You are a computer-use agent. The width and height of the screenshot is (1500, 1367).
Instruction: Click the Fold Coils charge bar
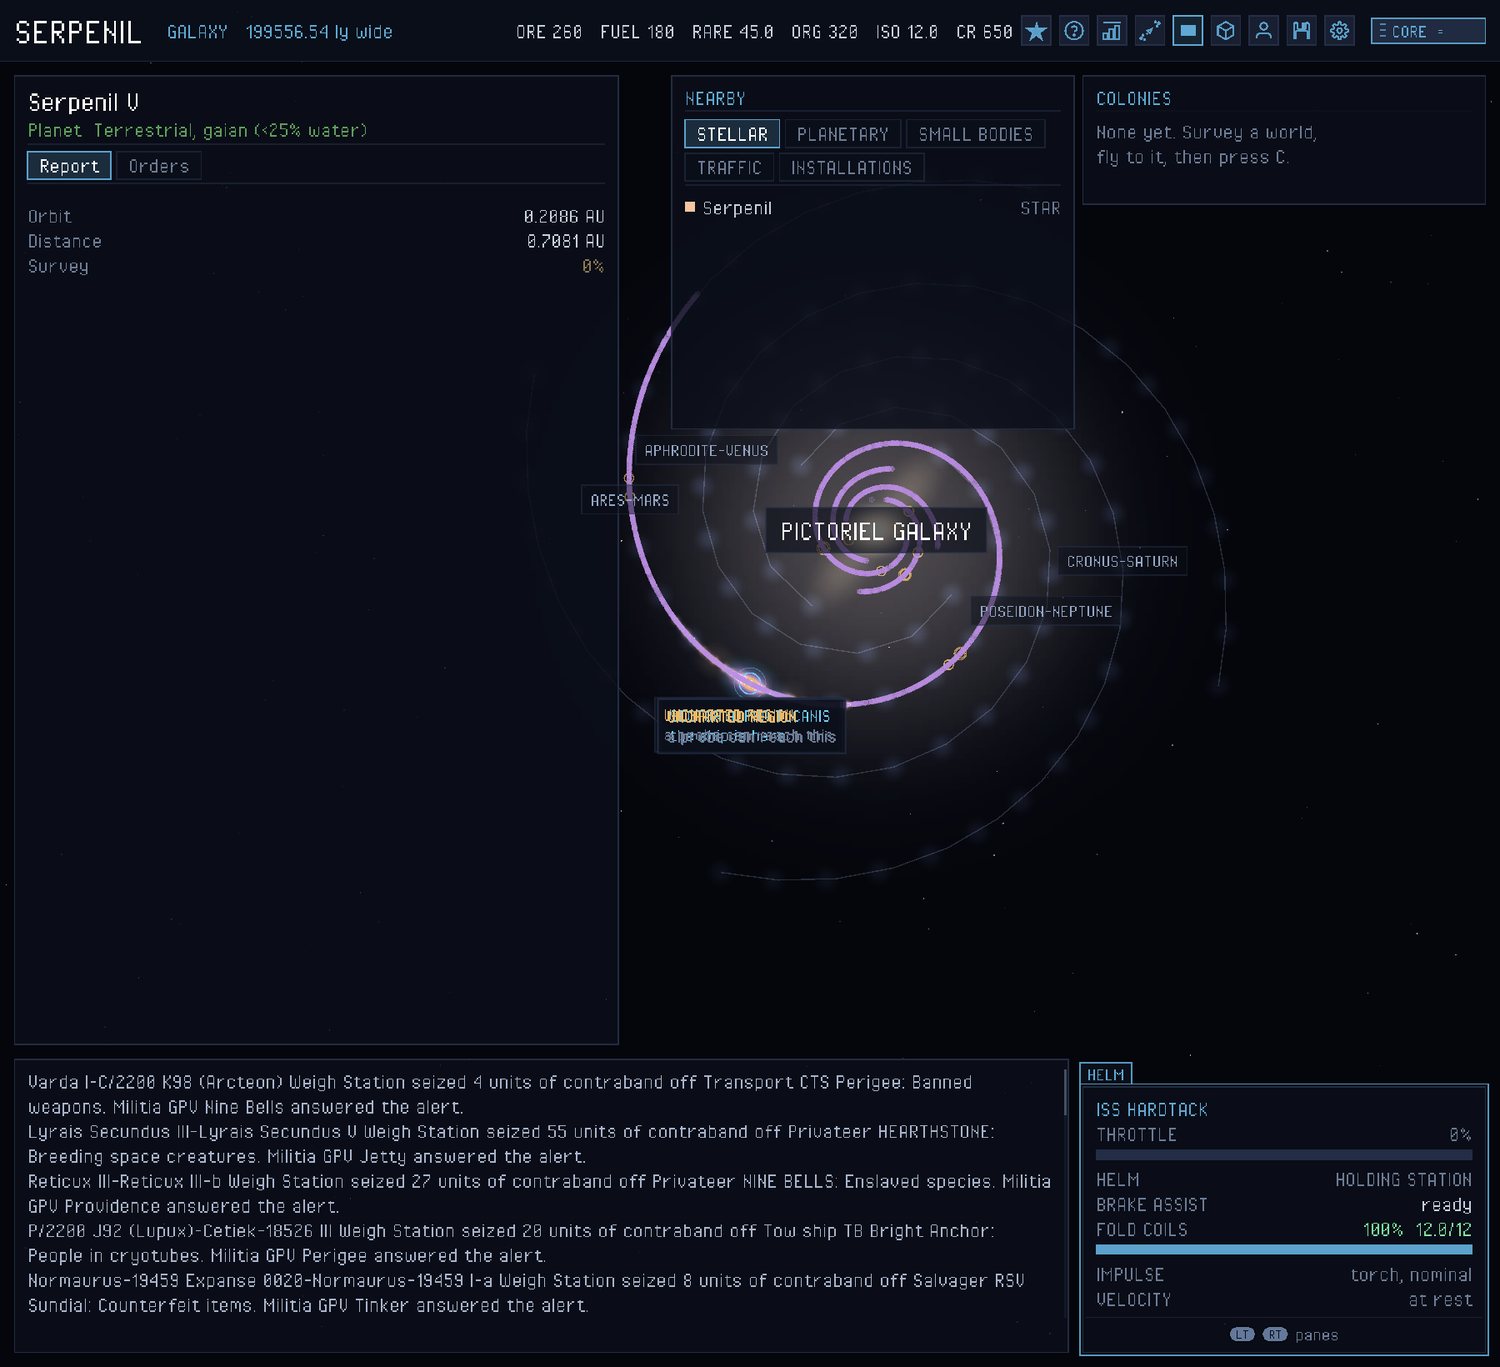pos(1284,1249)
